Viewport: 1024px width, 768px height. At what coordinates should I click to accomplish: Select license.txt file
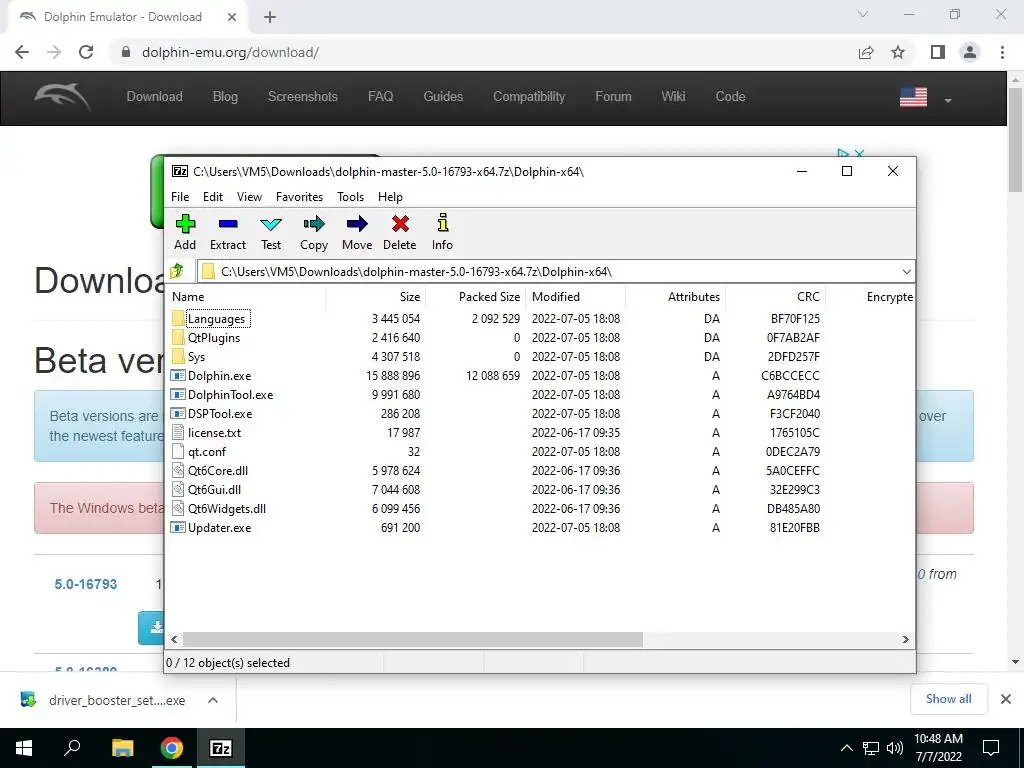pyautogui.click(x=214, y=432)
